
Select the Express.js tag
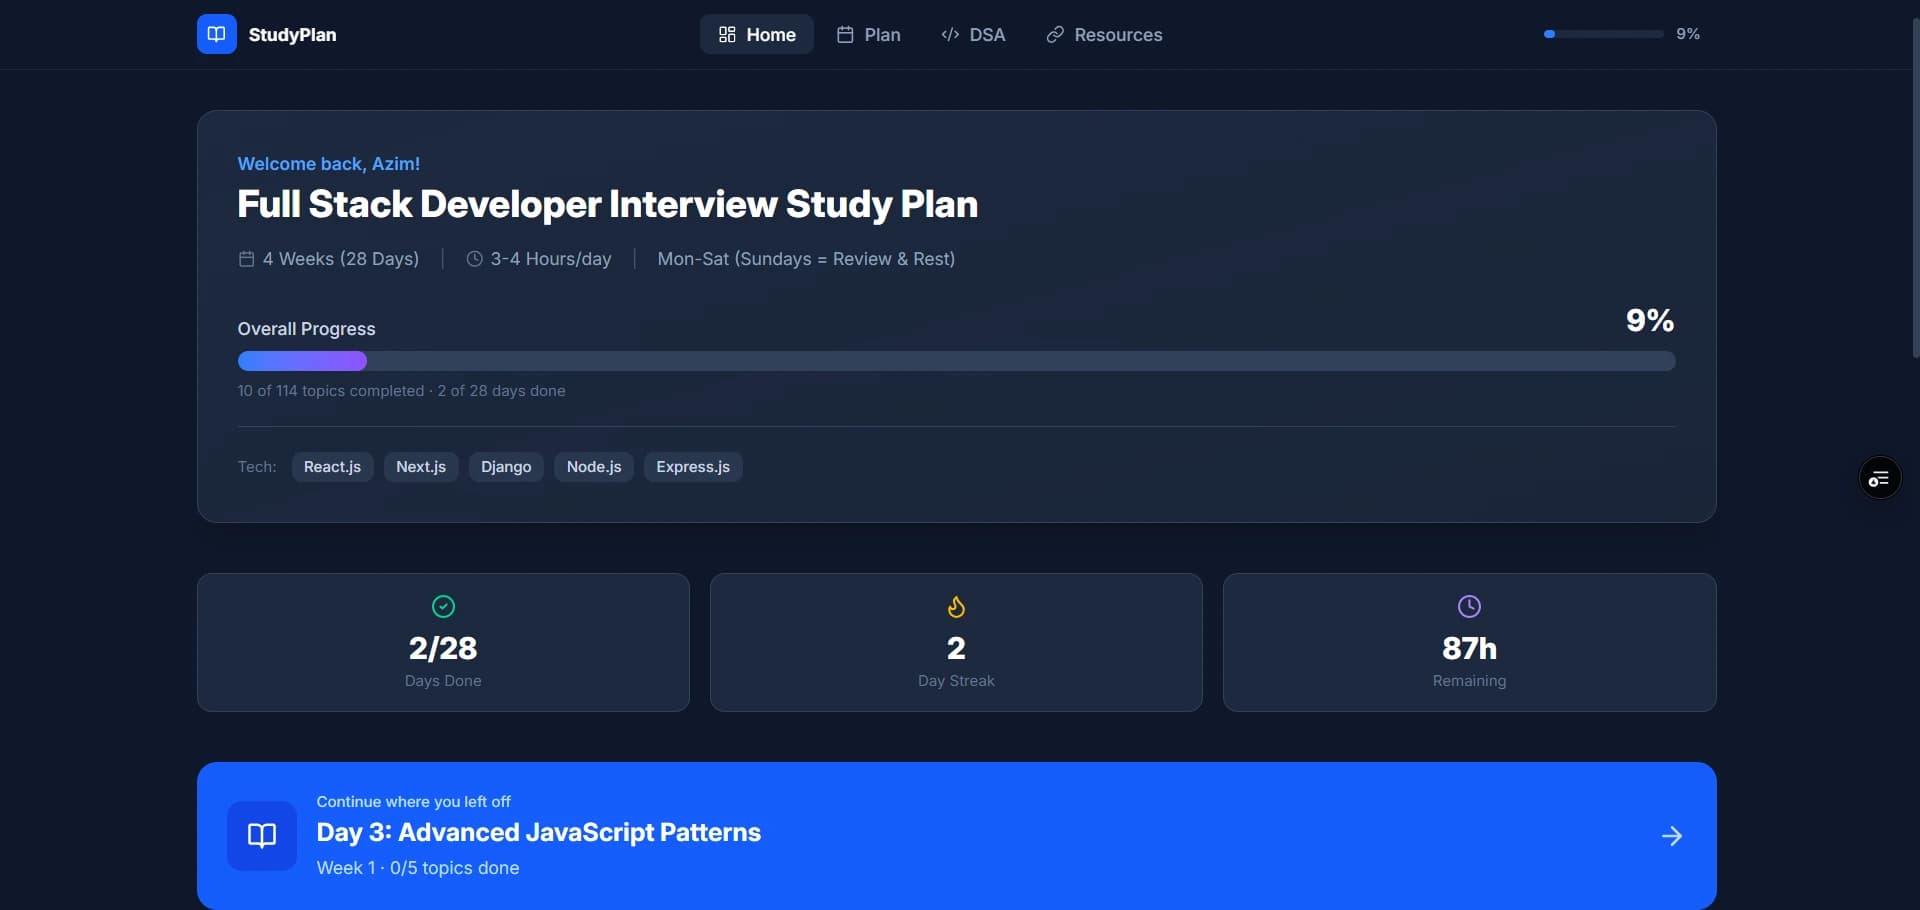pyautogui.click(x=692, y=466)
